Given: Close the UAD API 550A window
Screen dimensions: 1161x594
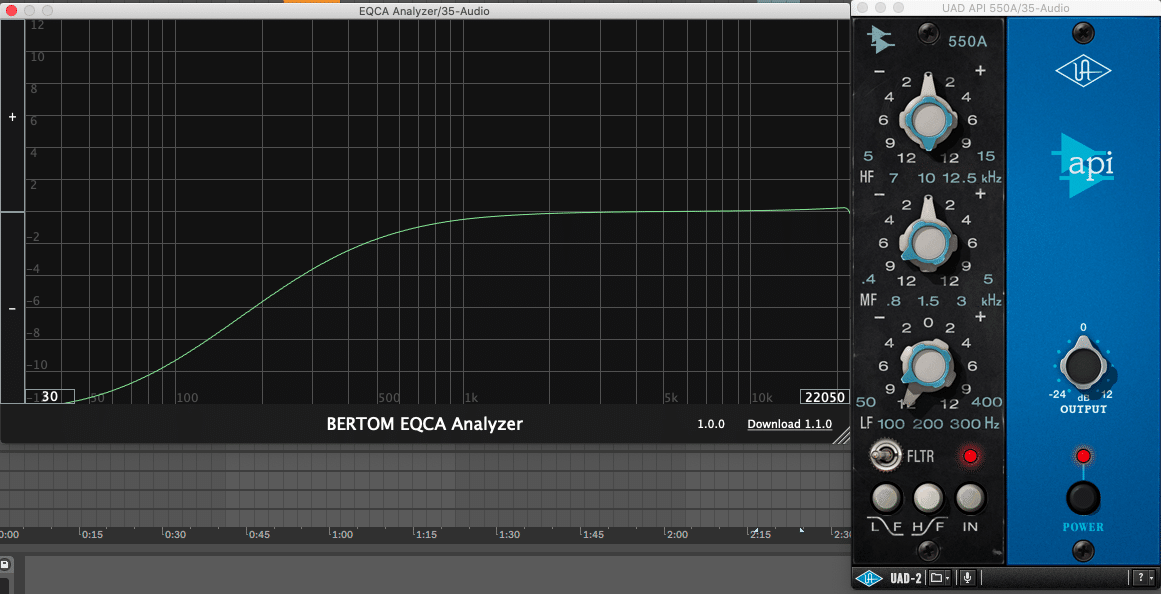Looking at the screenshot, I should (863, 7).
